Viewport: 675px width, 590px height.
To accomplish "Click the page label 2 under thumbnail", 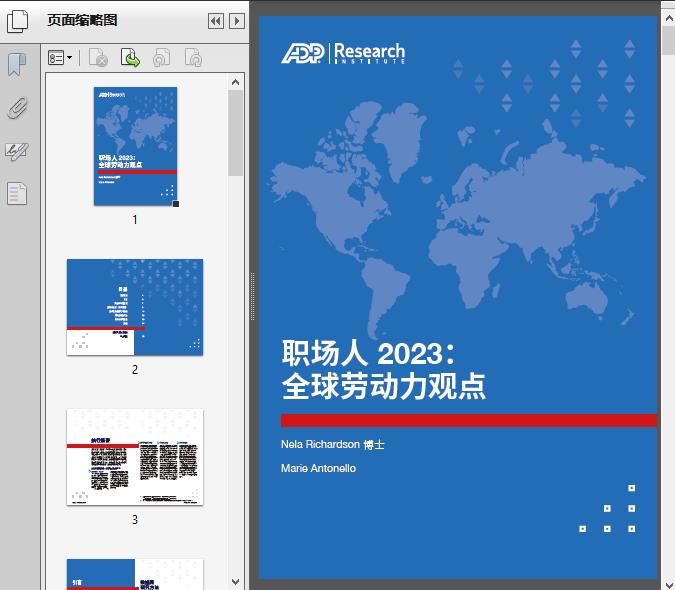I will click(135, 370).
